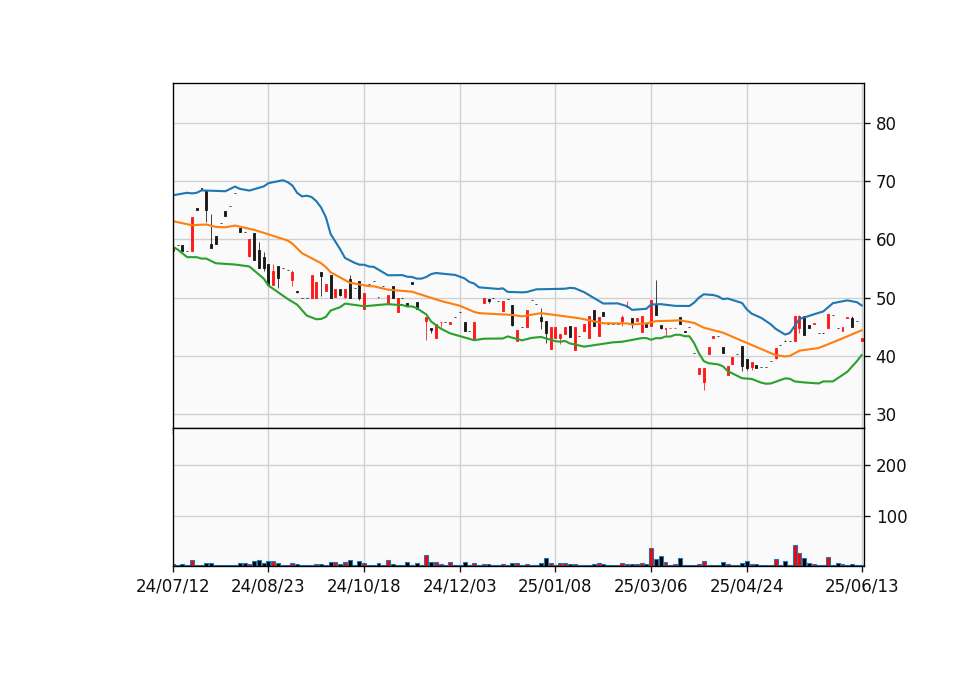Click the volume axis value 200
The image size is (960, 690).
tap(891, 467)
